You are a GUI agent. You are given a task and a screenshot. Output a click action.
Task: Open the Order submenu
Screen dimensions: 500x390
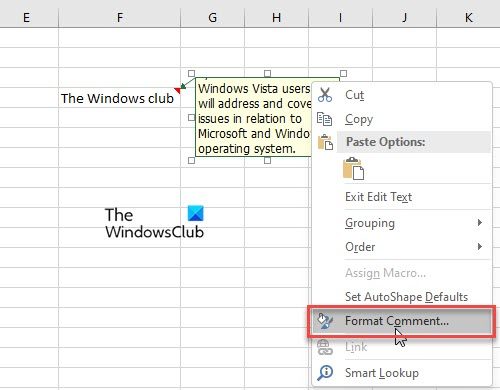tap(402, 247)
